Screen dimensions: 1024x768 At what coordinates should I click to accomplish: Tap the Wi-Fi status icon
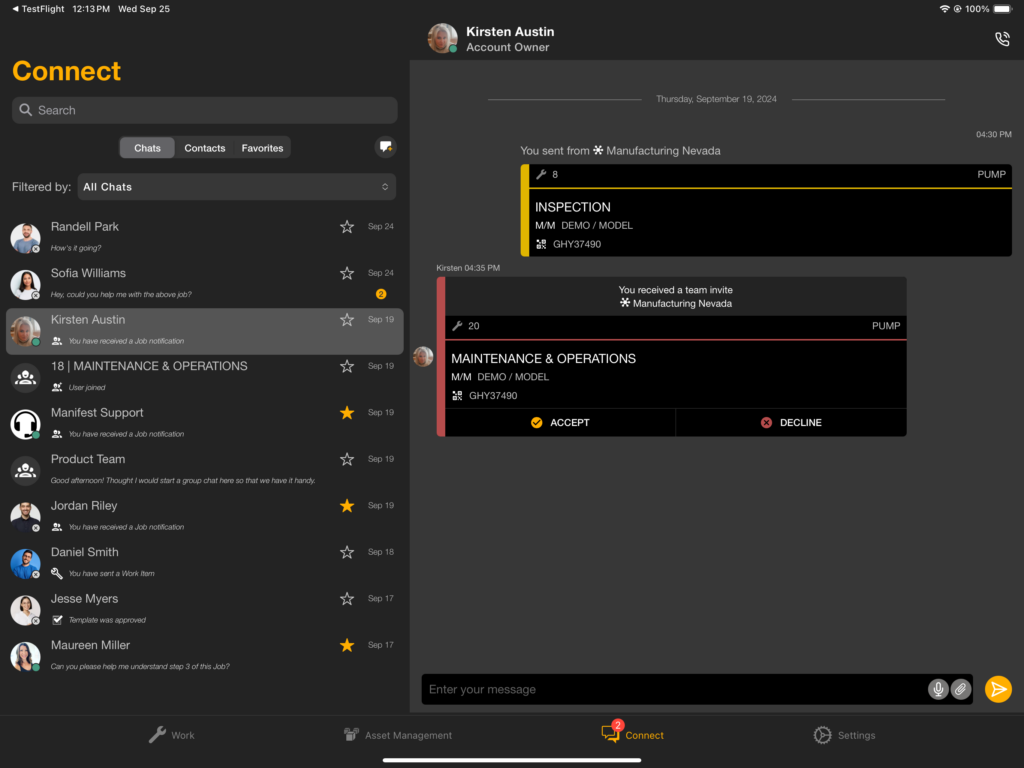point(944,8)
